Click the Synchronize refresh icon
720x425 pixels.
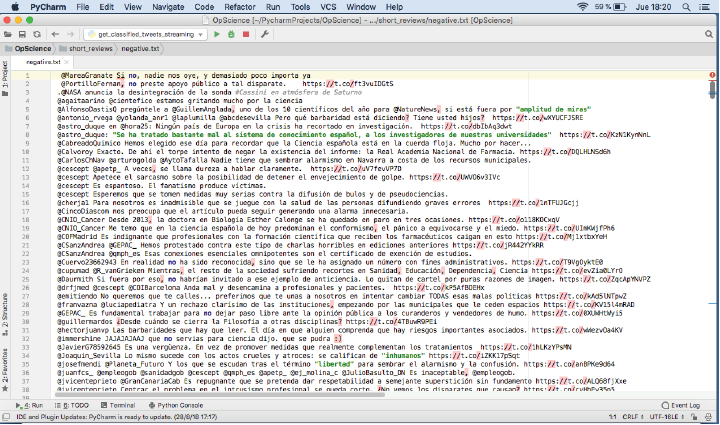pos(35,33)
